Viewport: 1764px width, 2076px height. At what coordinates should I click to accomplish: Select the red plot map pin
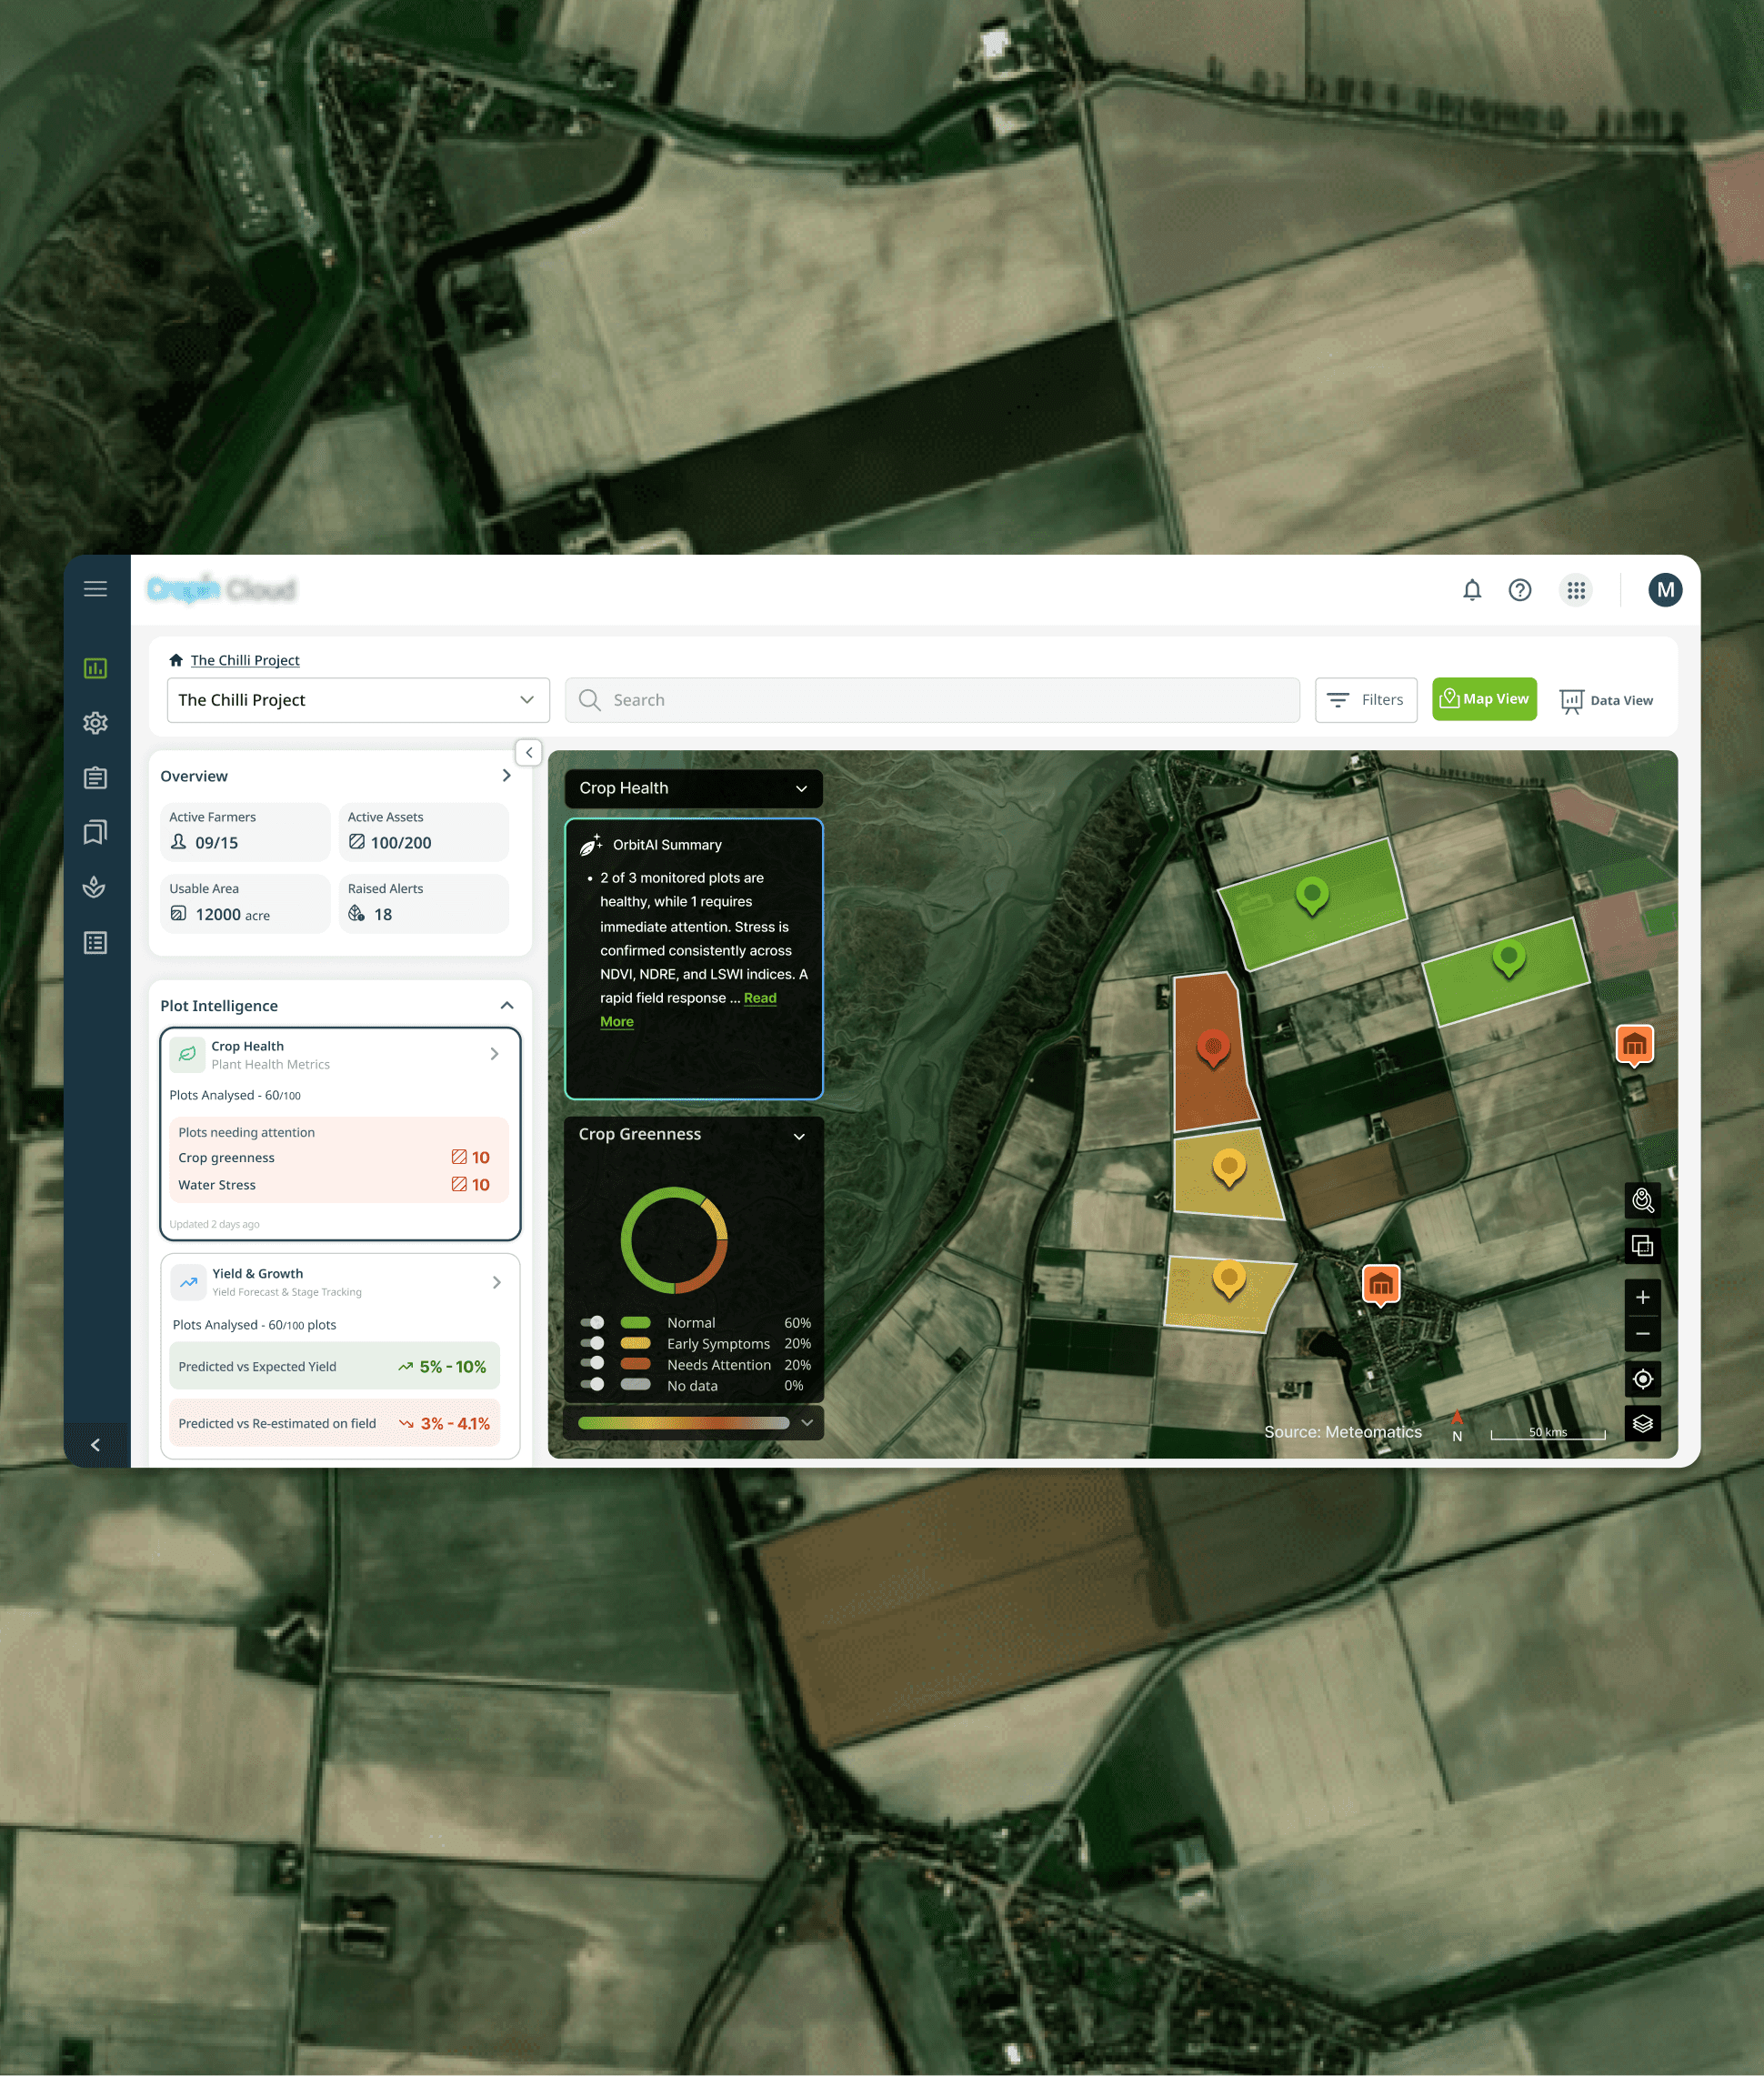pos(1213,1049)
